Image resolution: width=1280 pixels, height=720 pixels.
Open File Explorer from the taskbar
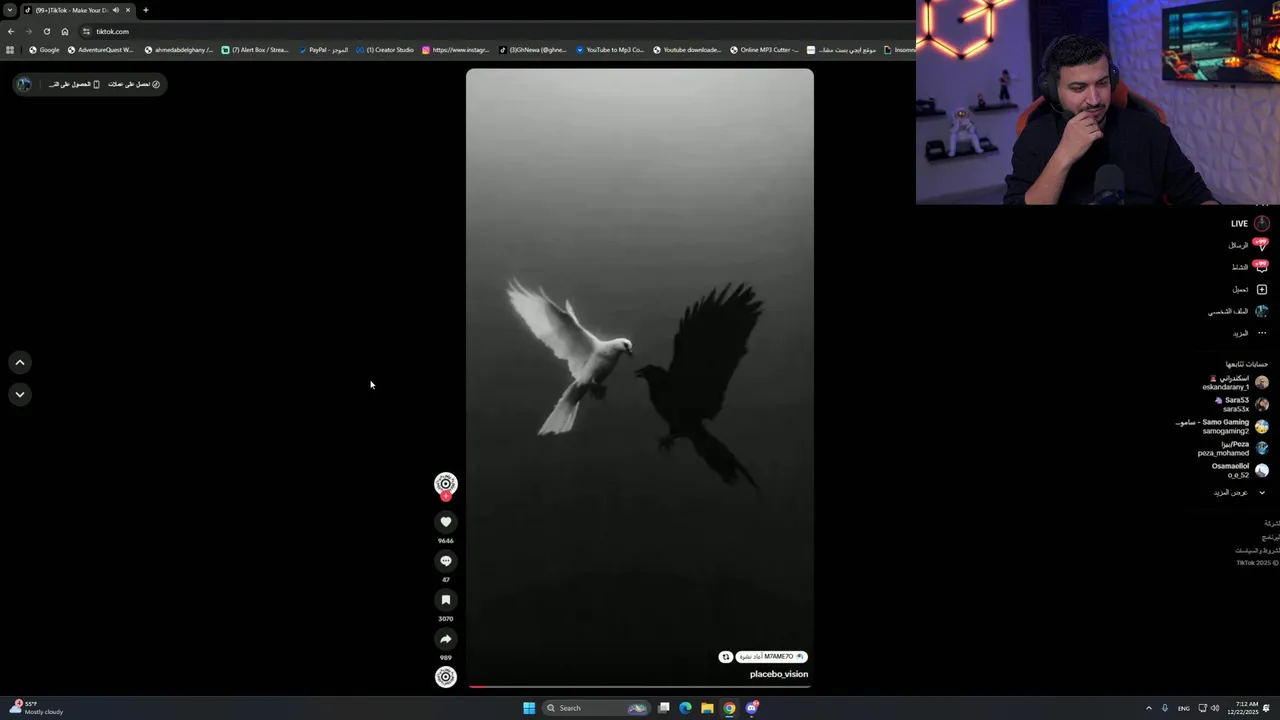(707, 708)
